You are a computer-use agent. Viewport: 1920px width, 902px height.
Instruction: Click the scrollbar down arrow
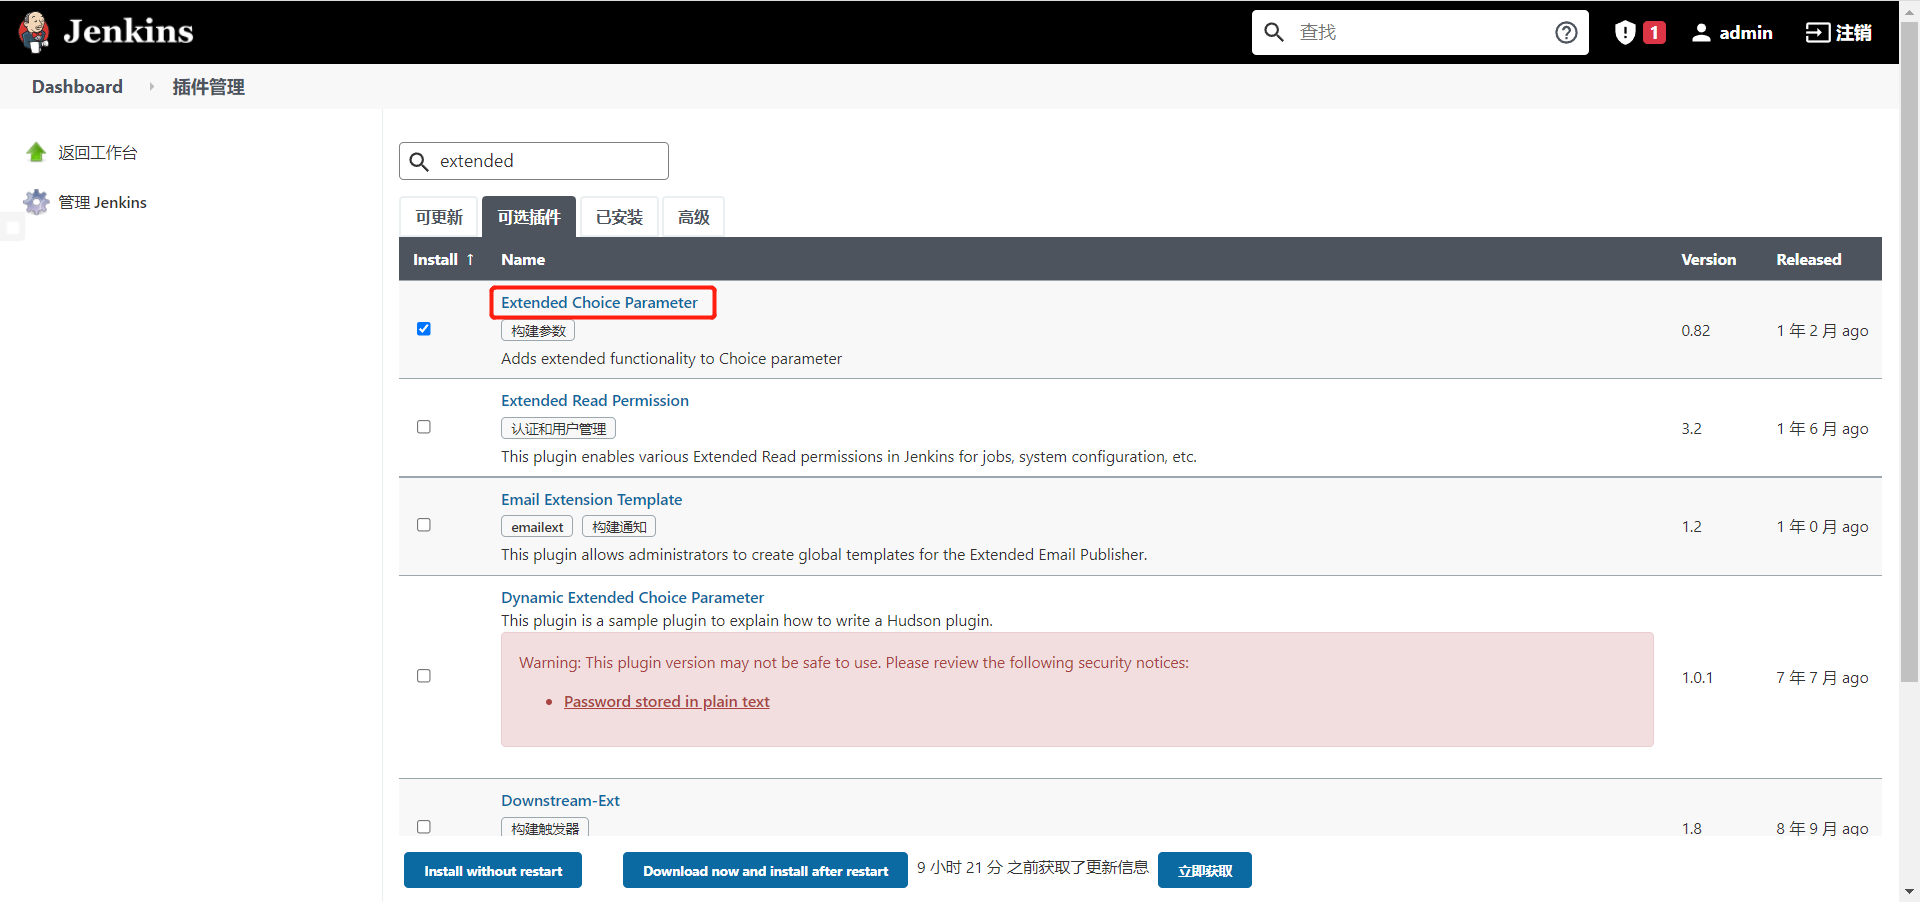pyautogui.click(x=1909, y=891)
